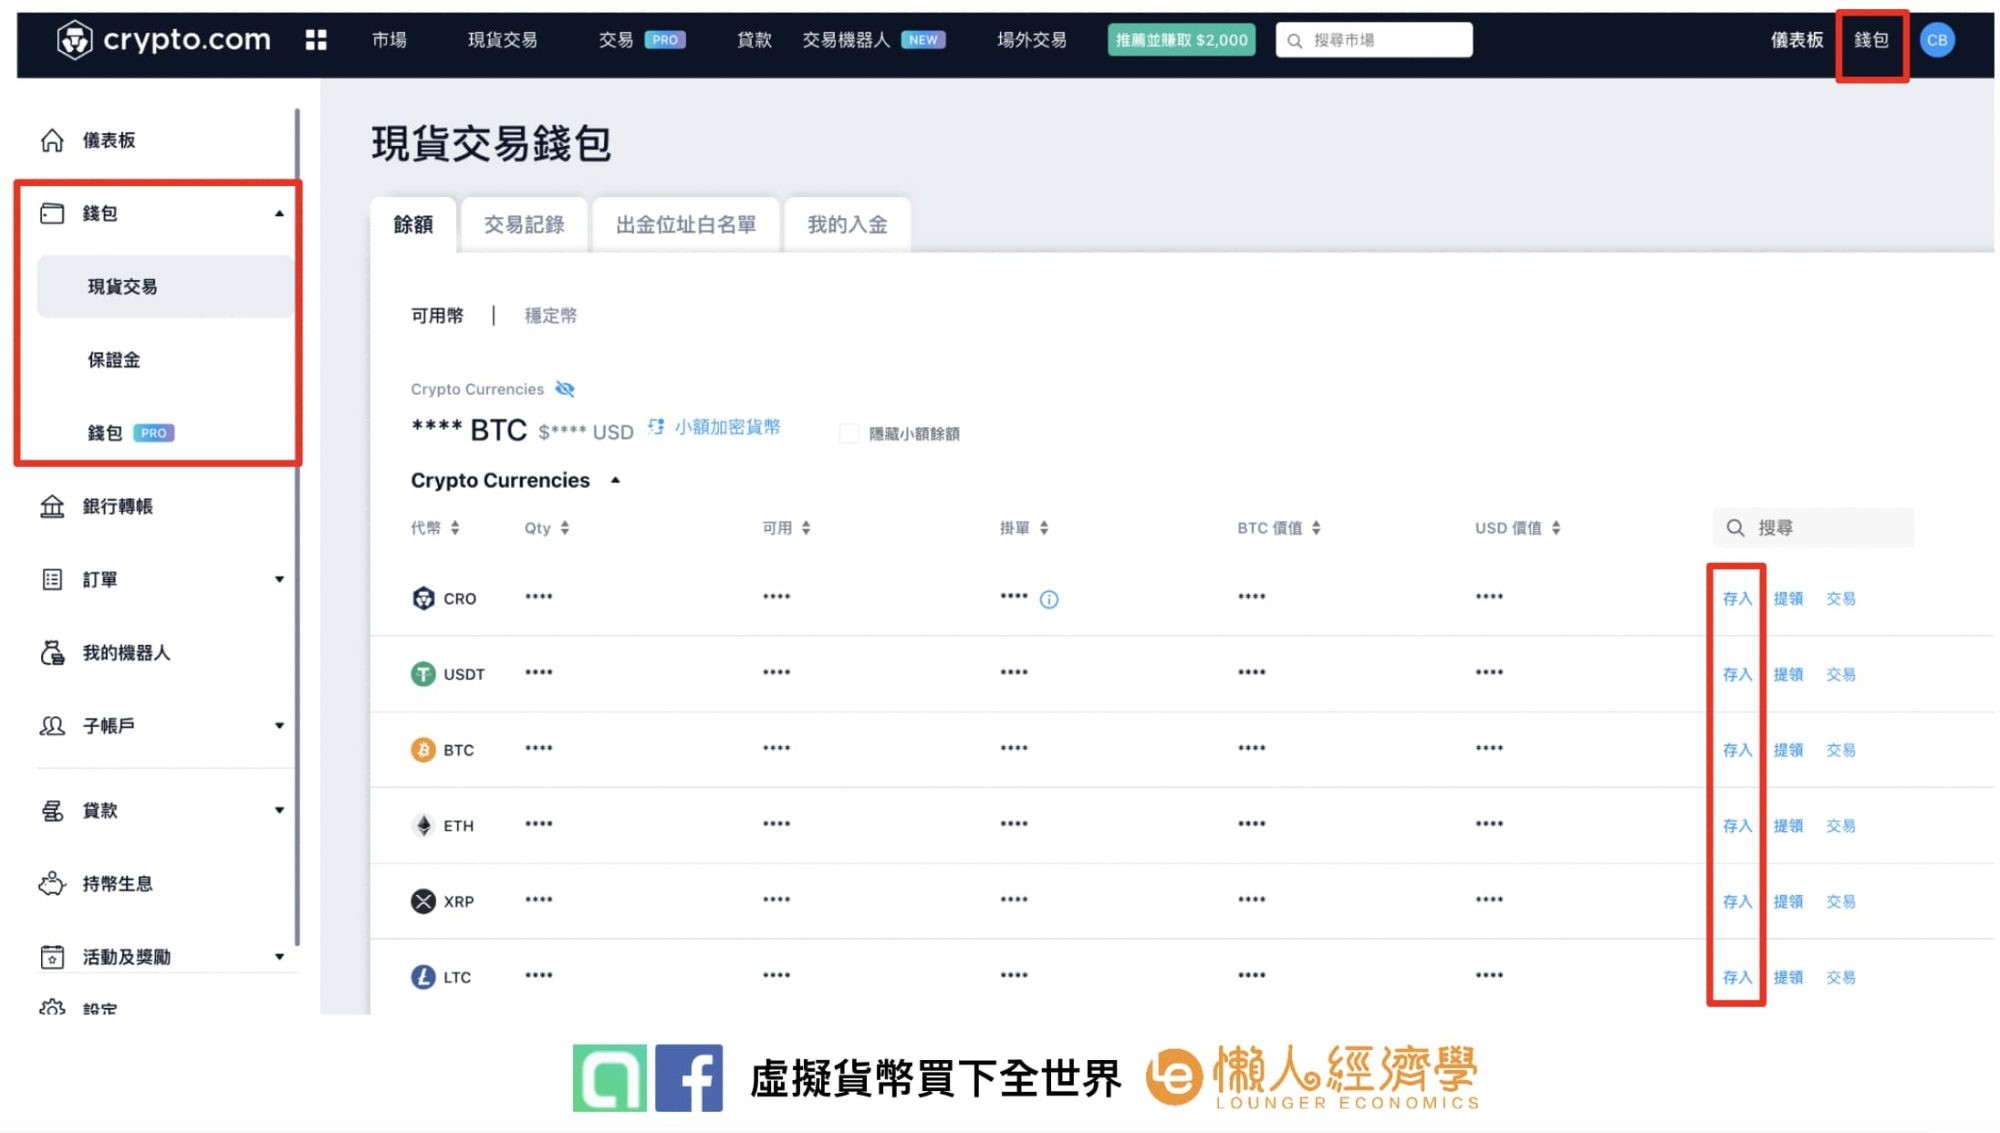Switch to 可用幣 filter
The height and width of the screenshot is (1133, 2000).
click(x=437, y=315)
